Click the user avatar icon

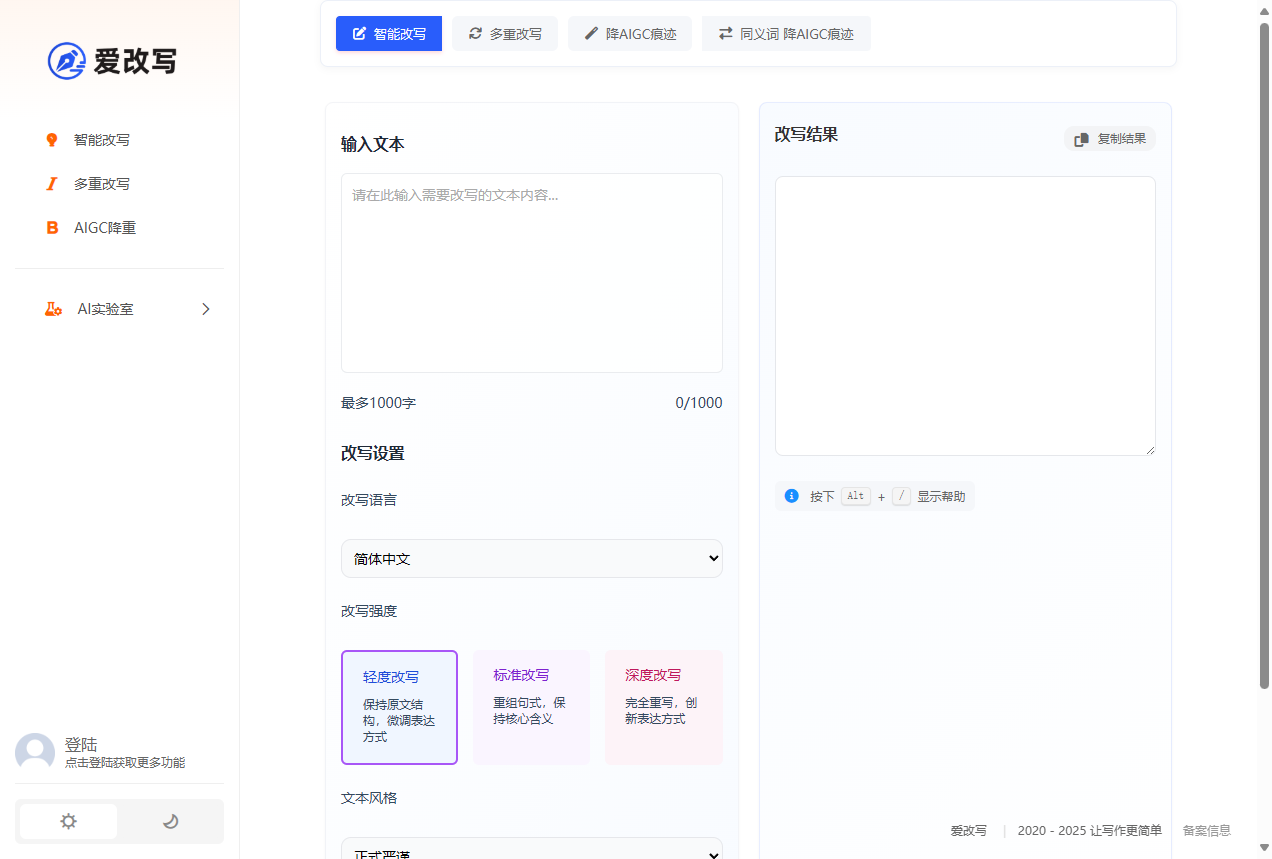(x=35, y=753)
